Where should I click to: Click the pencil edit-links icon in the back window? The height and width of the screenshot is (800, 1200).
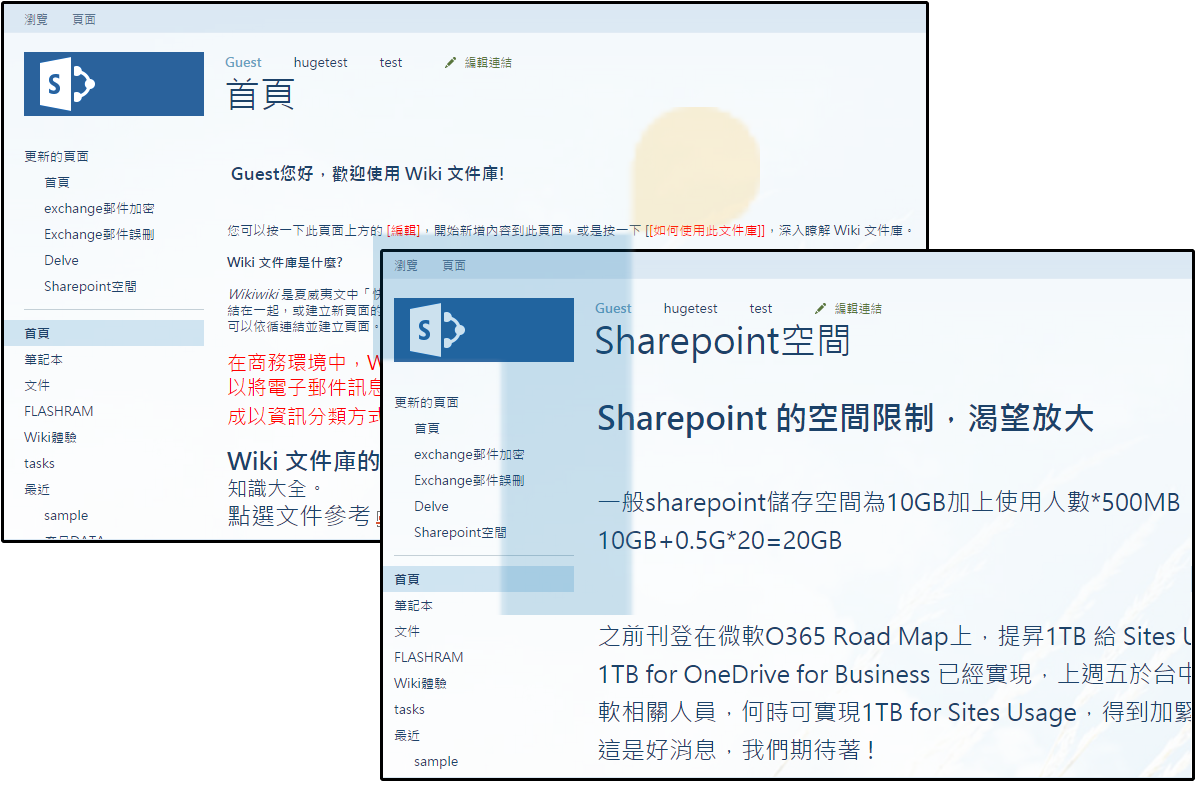coord(450,62)
